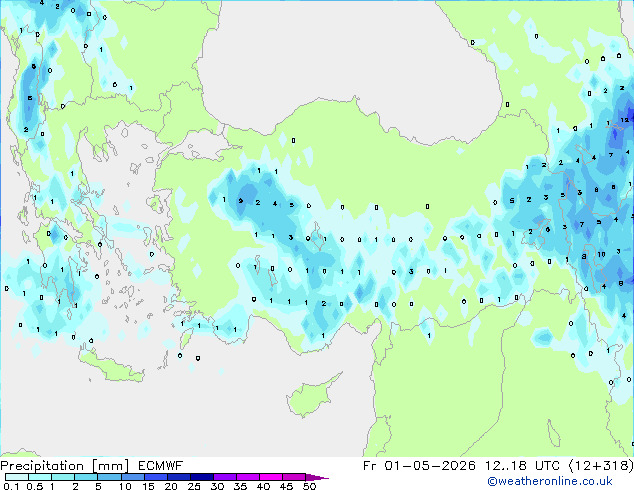Click the 20 to 25 mm legend swatch
Viewport: 634px width, 490px height.
pos(178,477)
